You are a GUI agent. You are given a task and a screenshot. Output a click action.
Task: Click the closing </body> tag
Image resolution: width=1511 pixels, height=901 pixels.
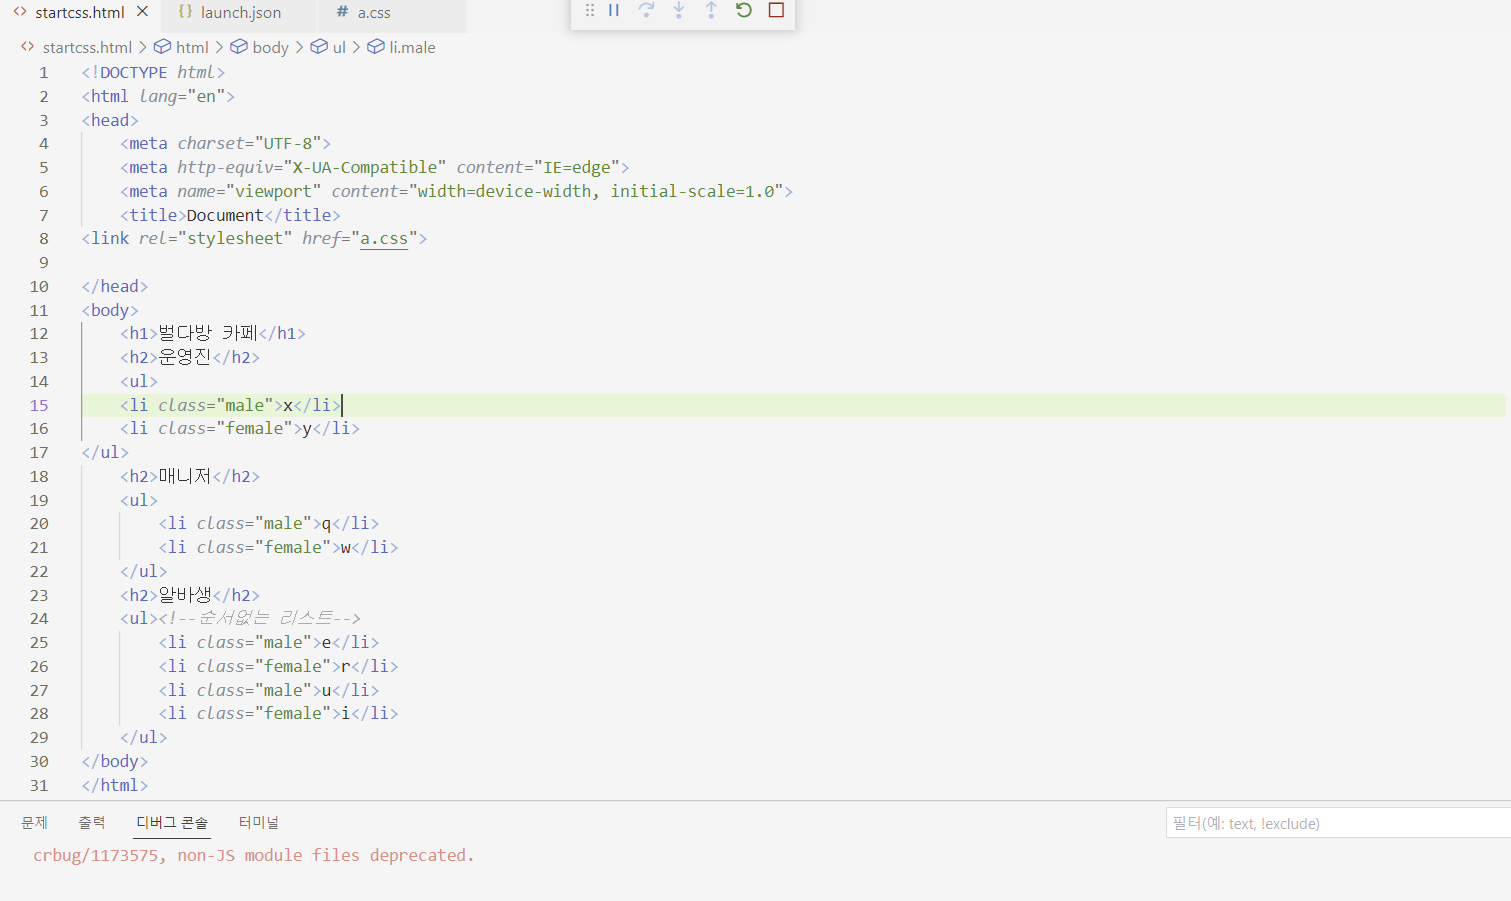tap(115, 762)
